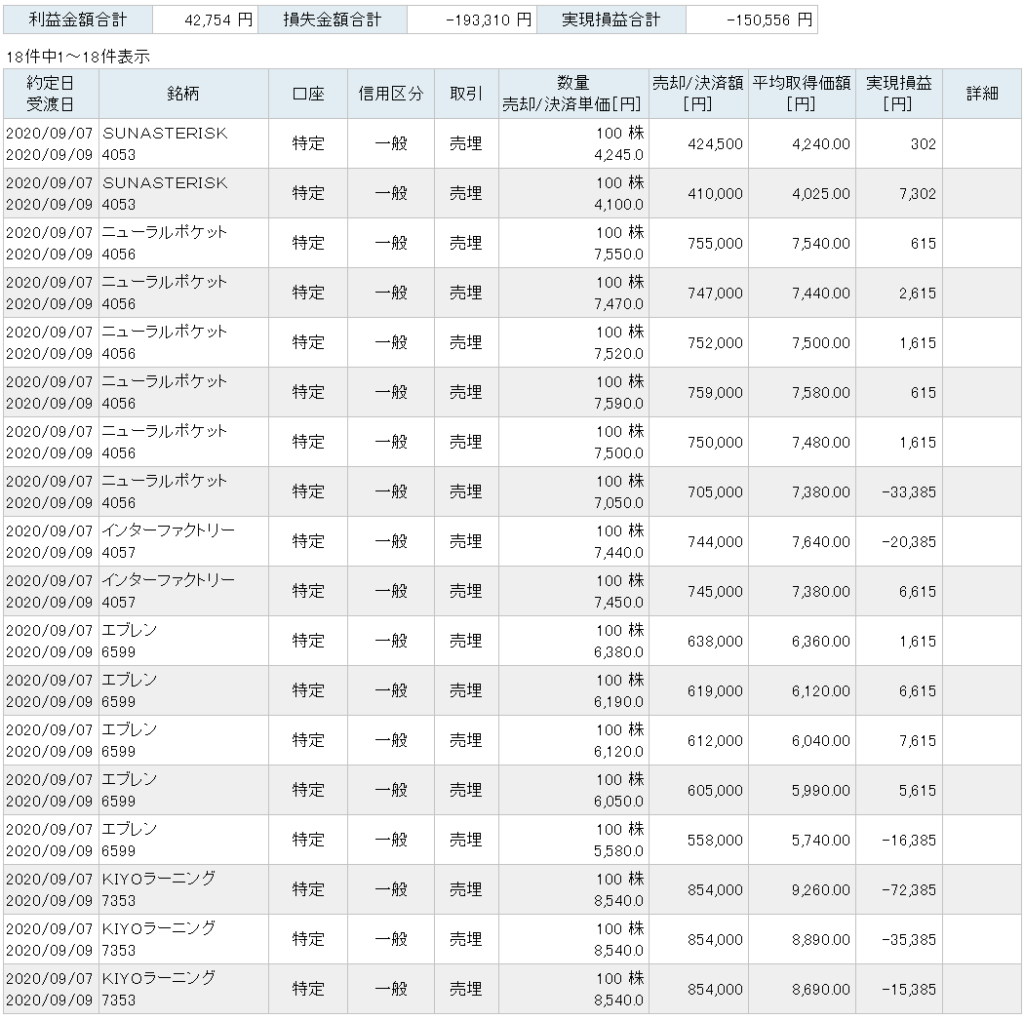Open インターファクトリー in the 744,000 row

(168, 530)
